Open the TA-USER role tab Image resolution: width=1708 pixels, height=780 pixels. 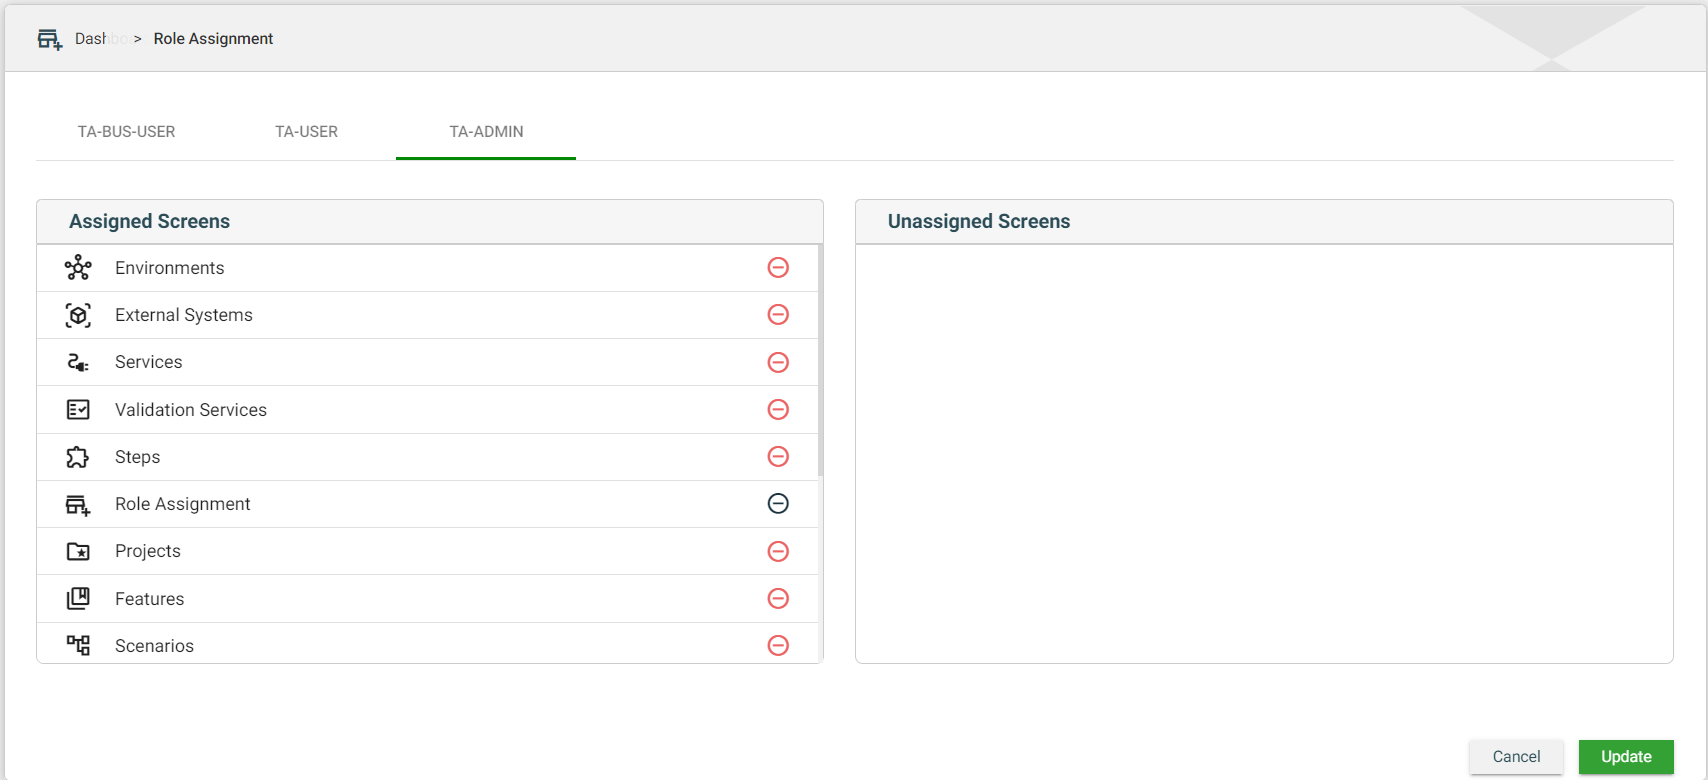tap(306, 132)
